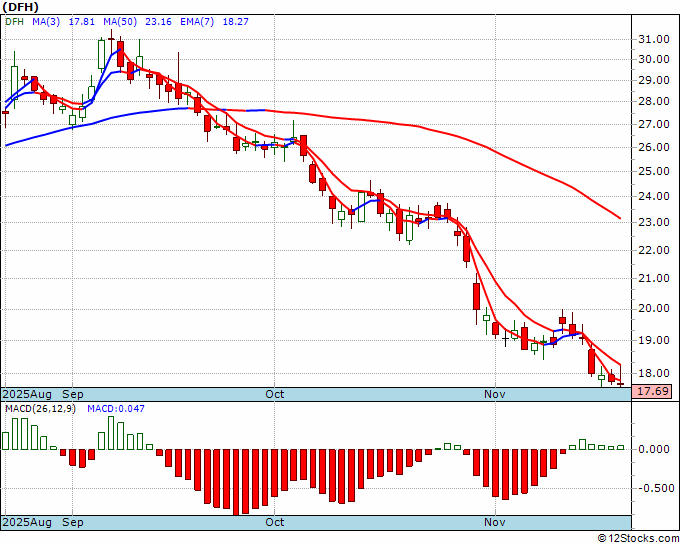Click the MA(50) legend label
This screenshot has width=680, height=546.
click(x=120, y=22)
